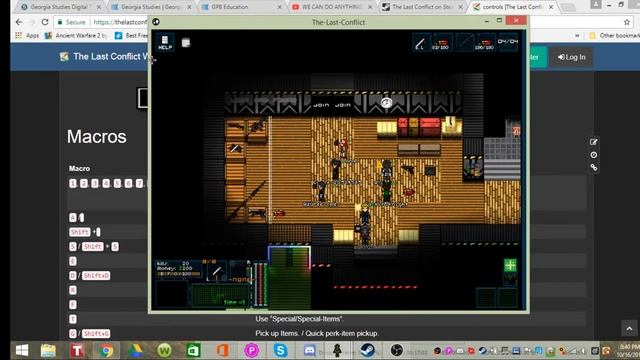Click the green radar minimap panel
Image resolution: width=640 pixels, height=360 pixels.
[220, 295]
